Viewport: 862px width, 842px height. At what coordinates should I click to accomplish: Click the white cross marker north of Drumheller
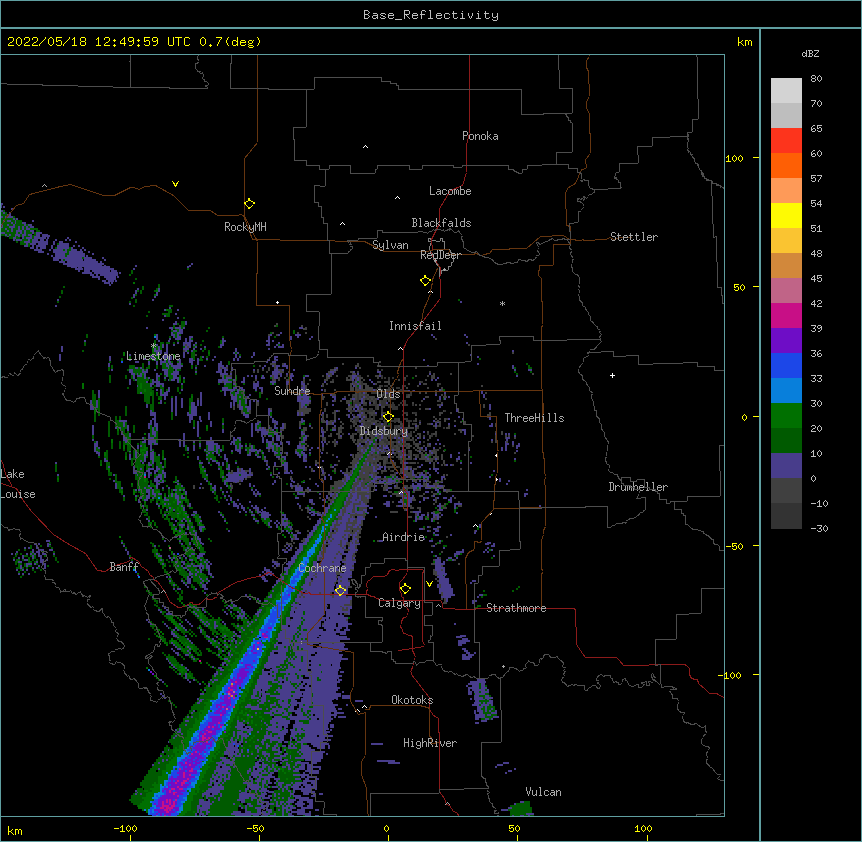pyautogui.click(x=612, y=375)
